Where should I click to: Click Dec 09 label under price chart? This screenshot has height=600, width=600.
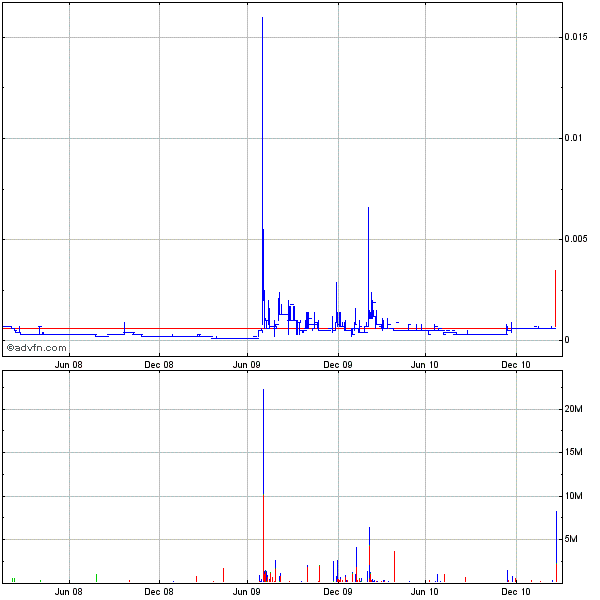pos(338,365)
